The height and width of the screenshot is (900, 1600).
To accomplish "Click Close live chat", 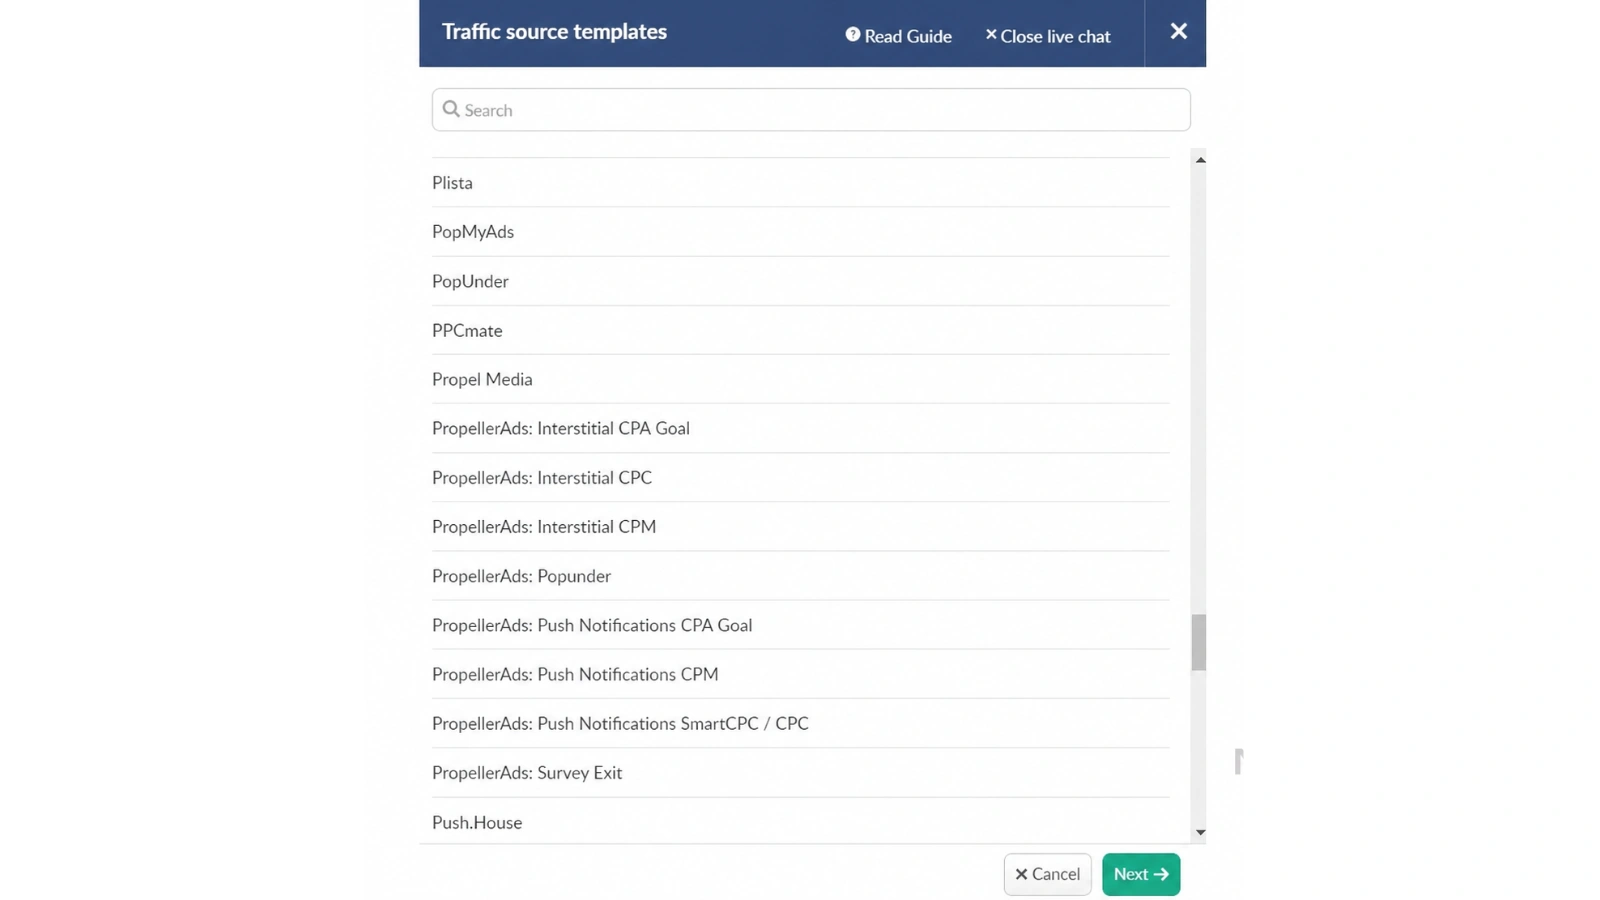I will pos(1055,36).
